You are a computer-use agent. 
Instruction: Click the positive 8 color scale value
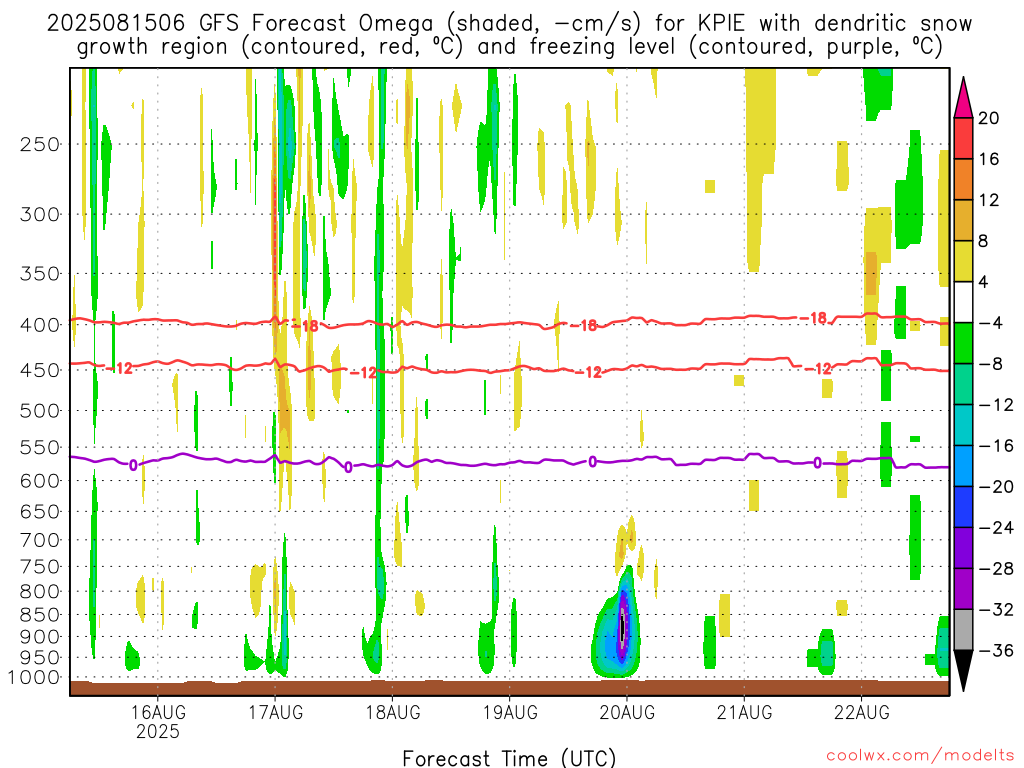click(x=984, y=242)
